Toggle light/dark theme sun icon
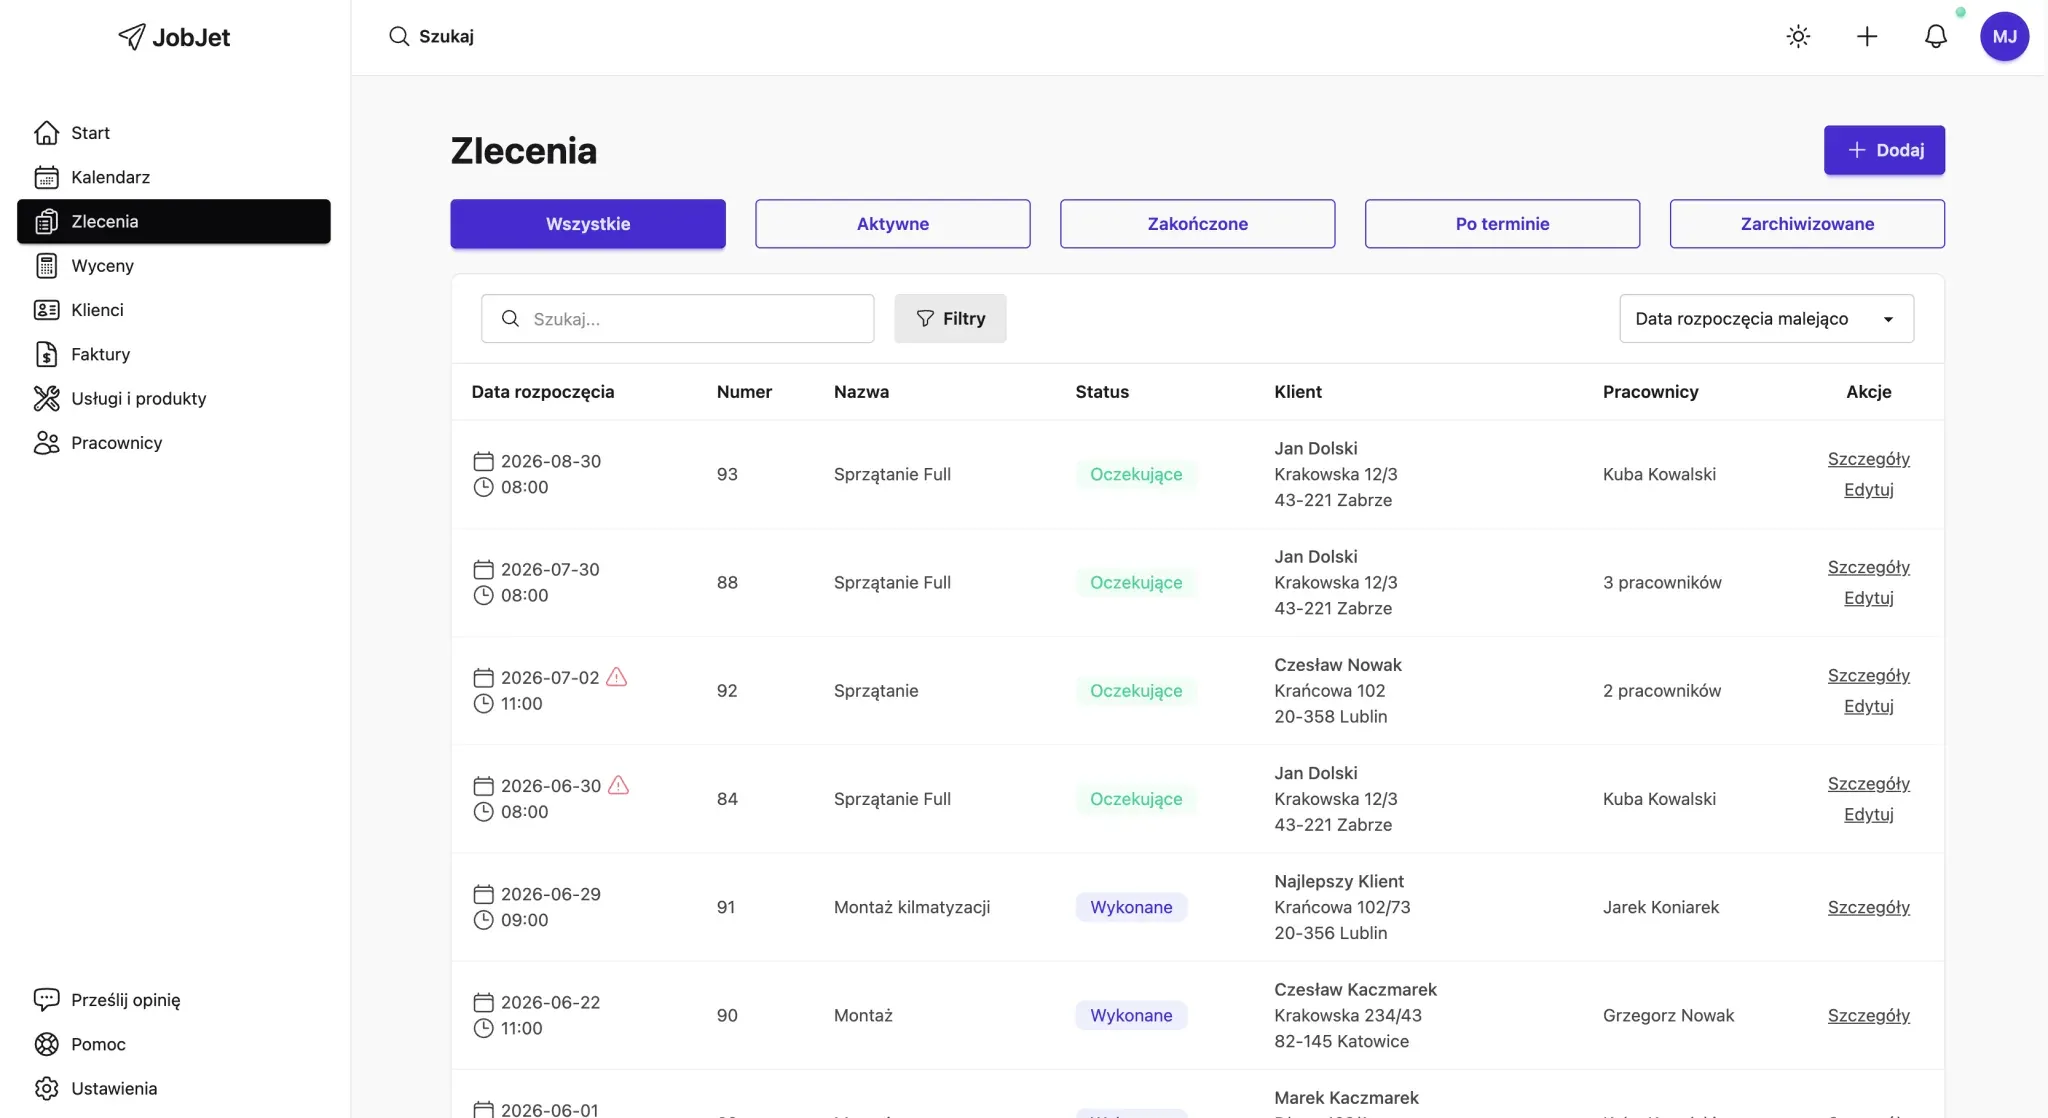Image resolution: width=2048 pixels, height=1118 pixels. point(1798,37)
